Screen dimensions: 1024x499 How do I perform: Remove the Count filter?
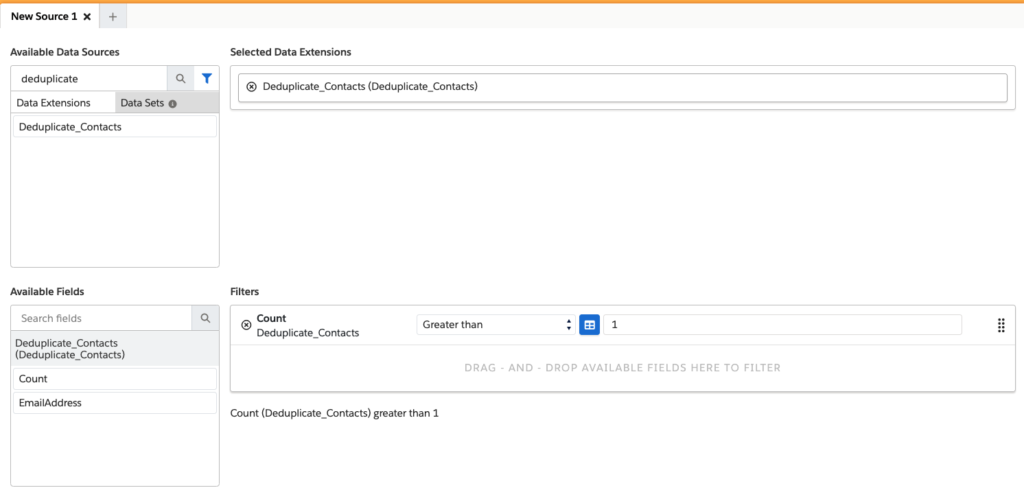tap(246, 325)
